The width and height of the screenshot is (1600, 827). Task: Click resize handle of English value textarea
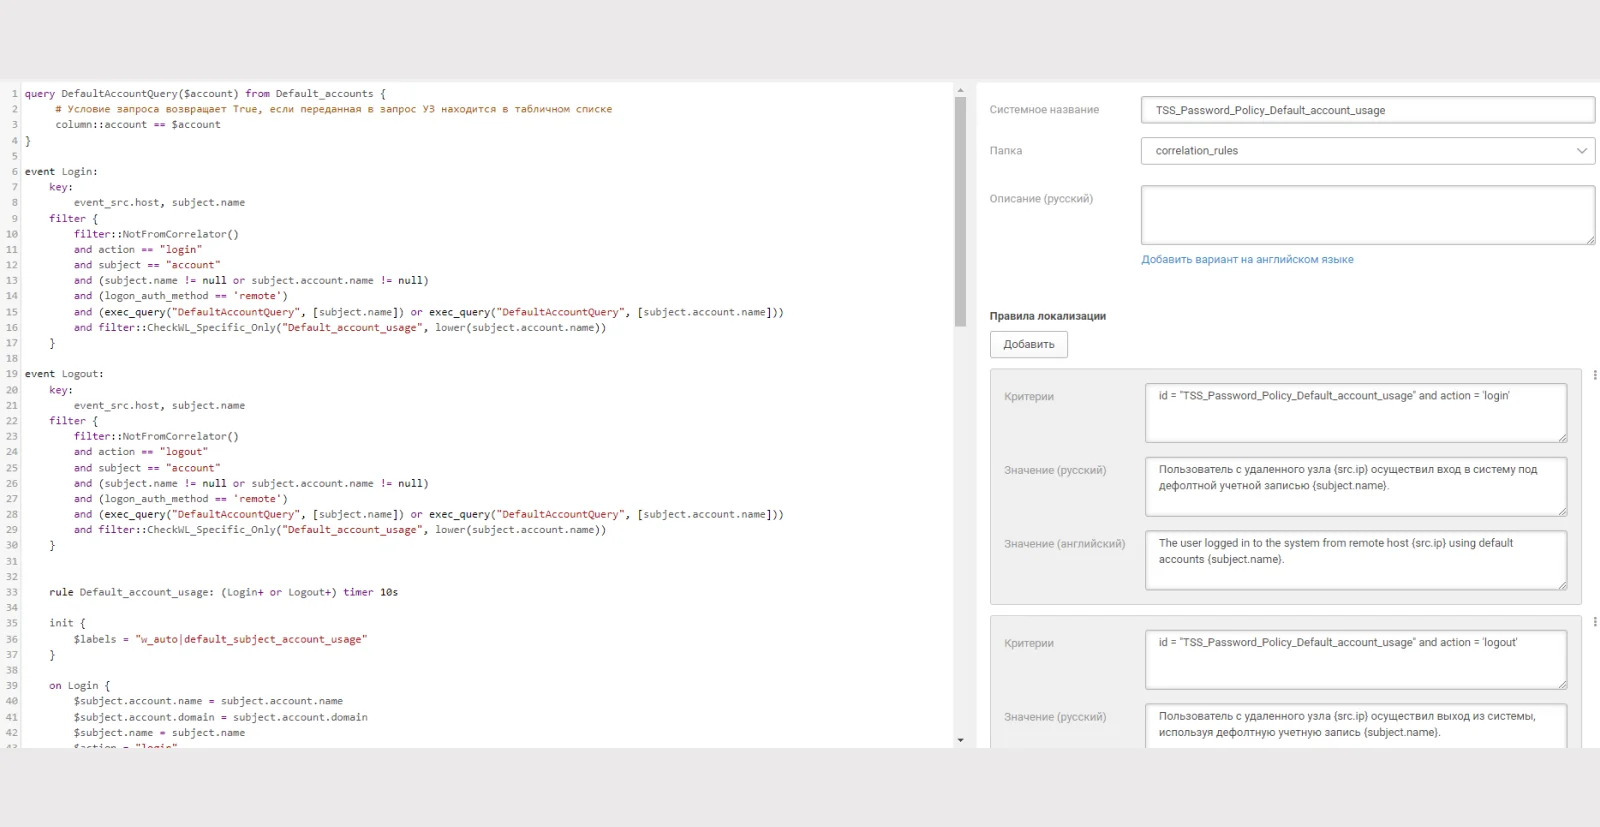(1562, 584)
